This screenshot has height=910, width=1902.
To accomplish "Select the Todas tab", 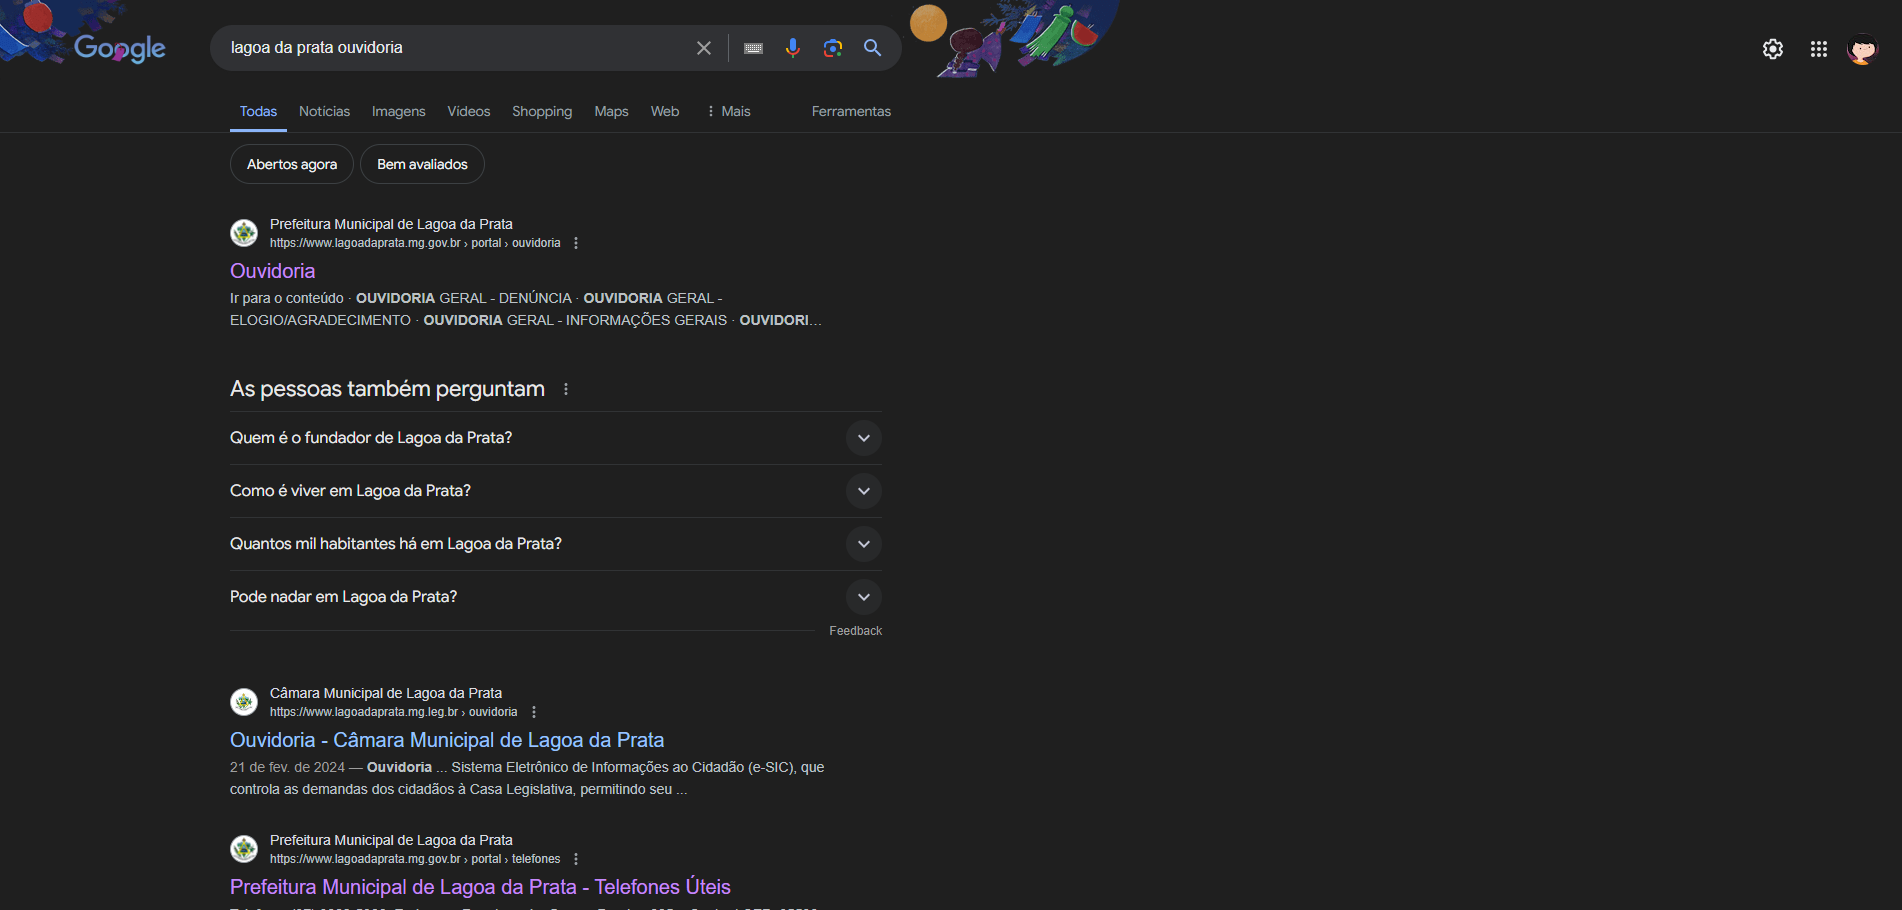I will (x=258, y=111).
